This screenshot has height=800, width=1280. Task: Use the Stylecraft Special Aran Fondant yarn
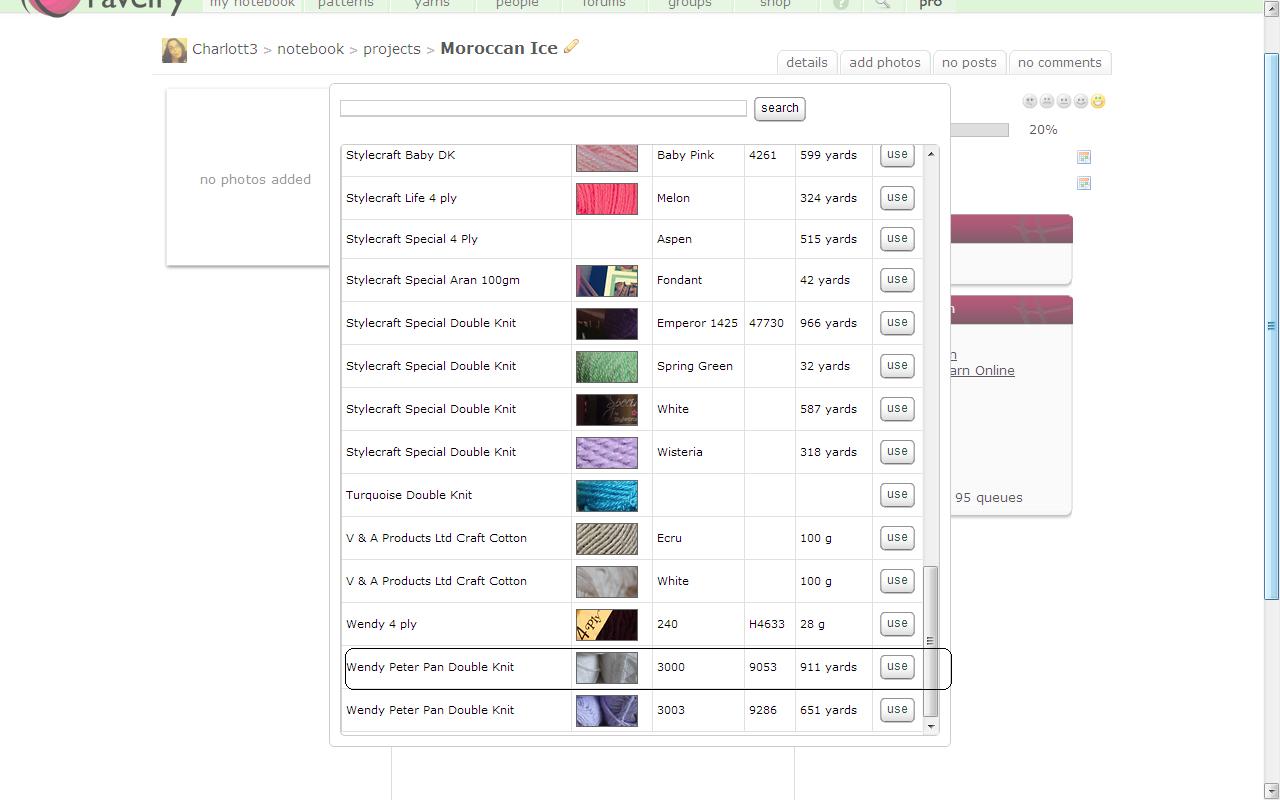pos(897,279)
